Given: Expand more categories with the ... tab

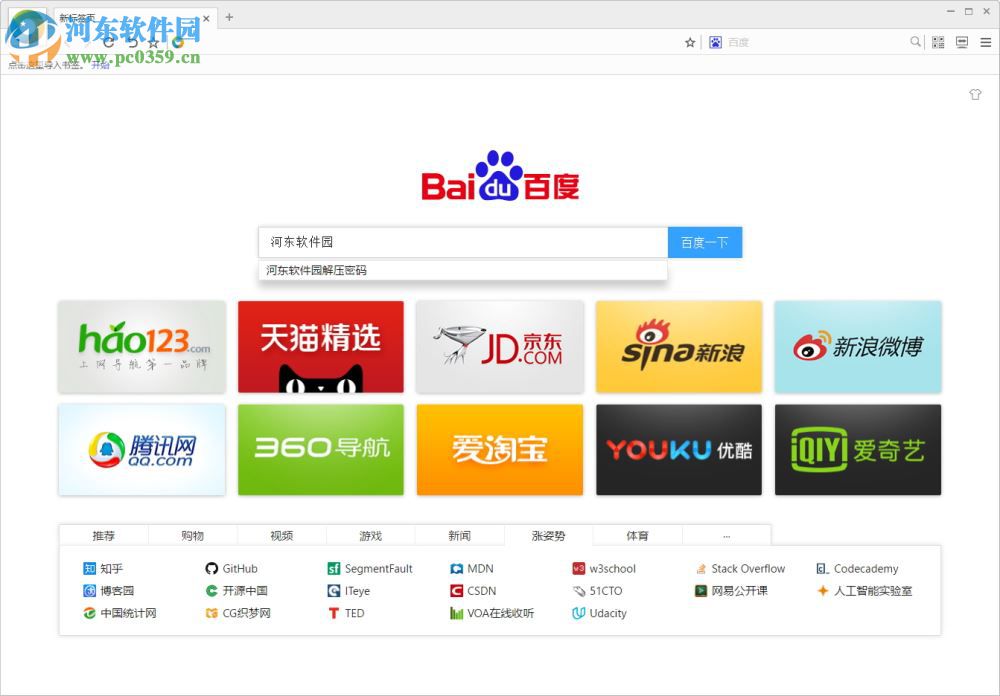Looking at the screenshot, I should 726,535.
